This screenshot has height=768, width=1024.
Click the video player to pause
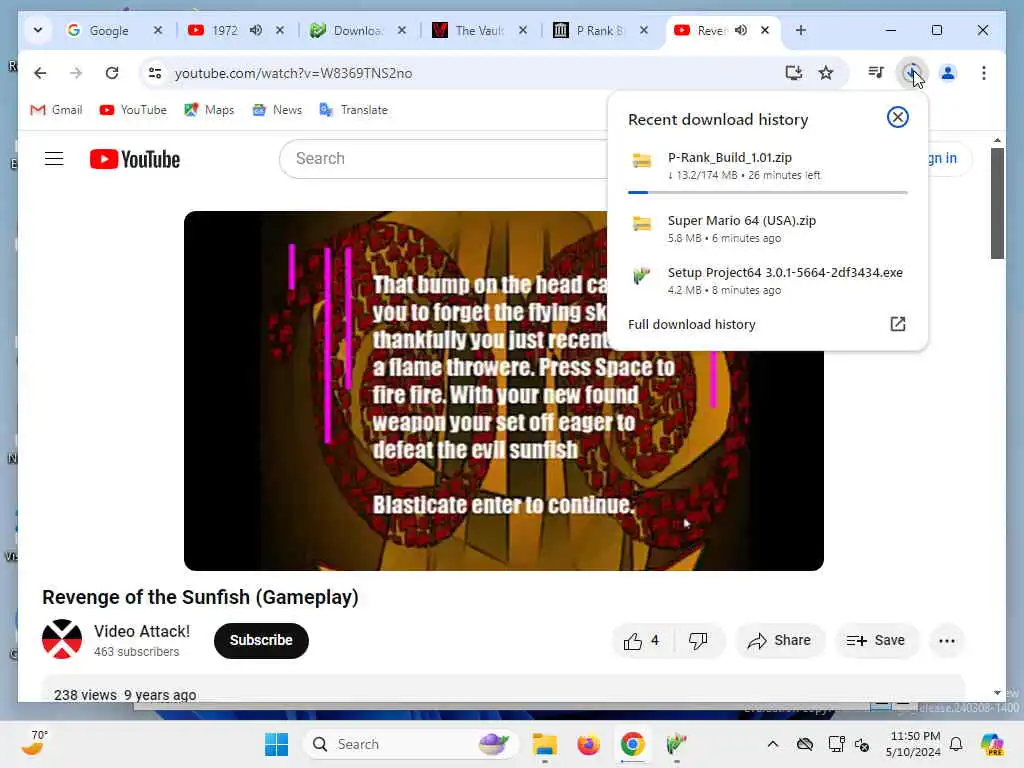(x=504, y=391)
